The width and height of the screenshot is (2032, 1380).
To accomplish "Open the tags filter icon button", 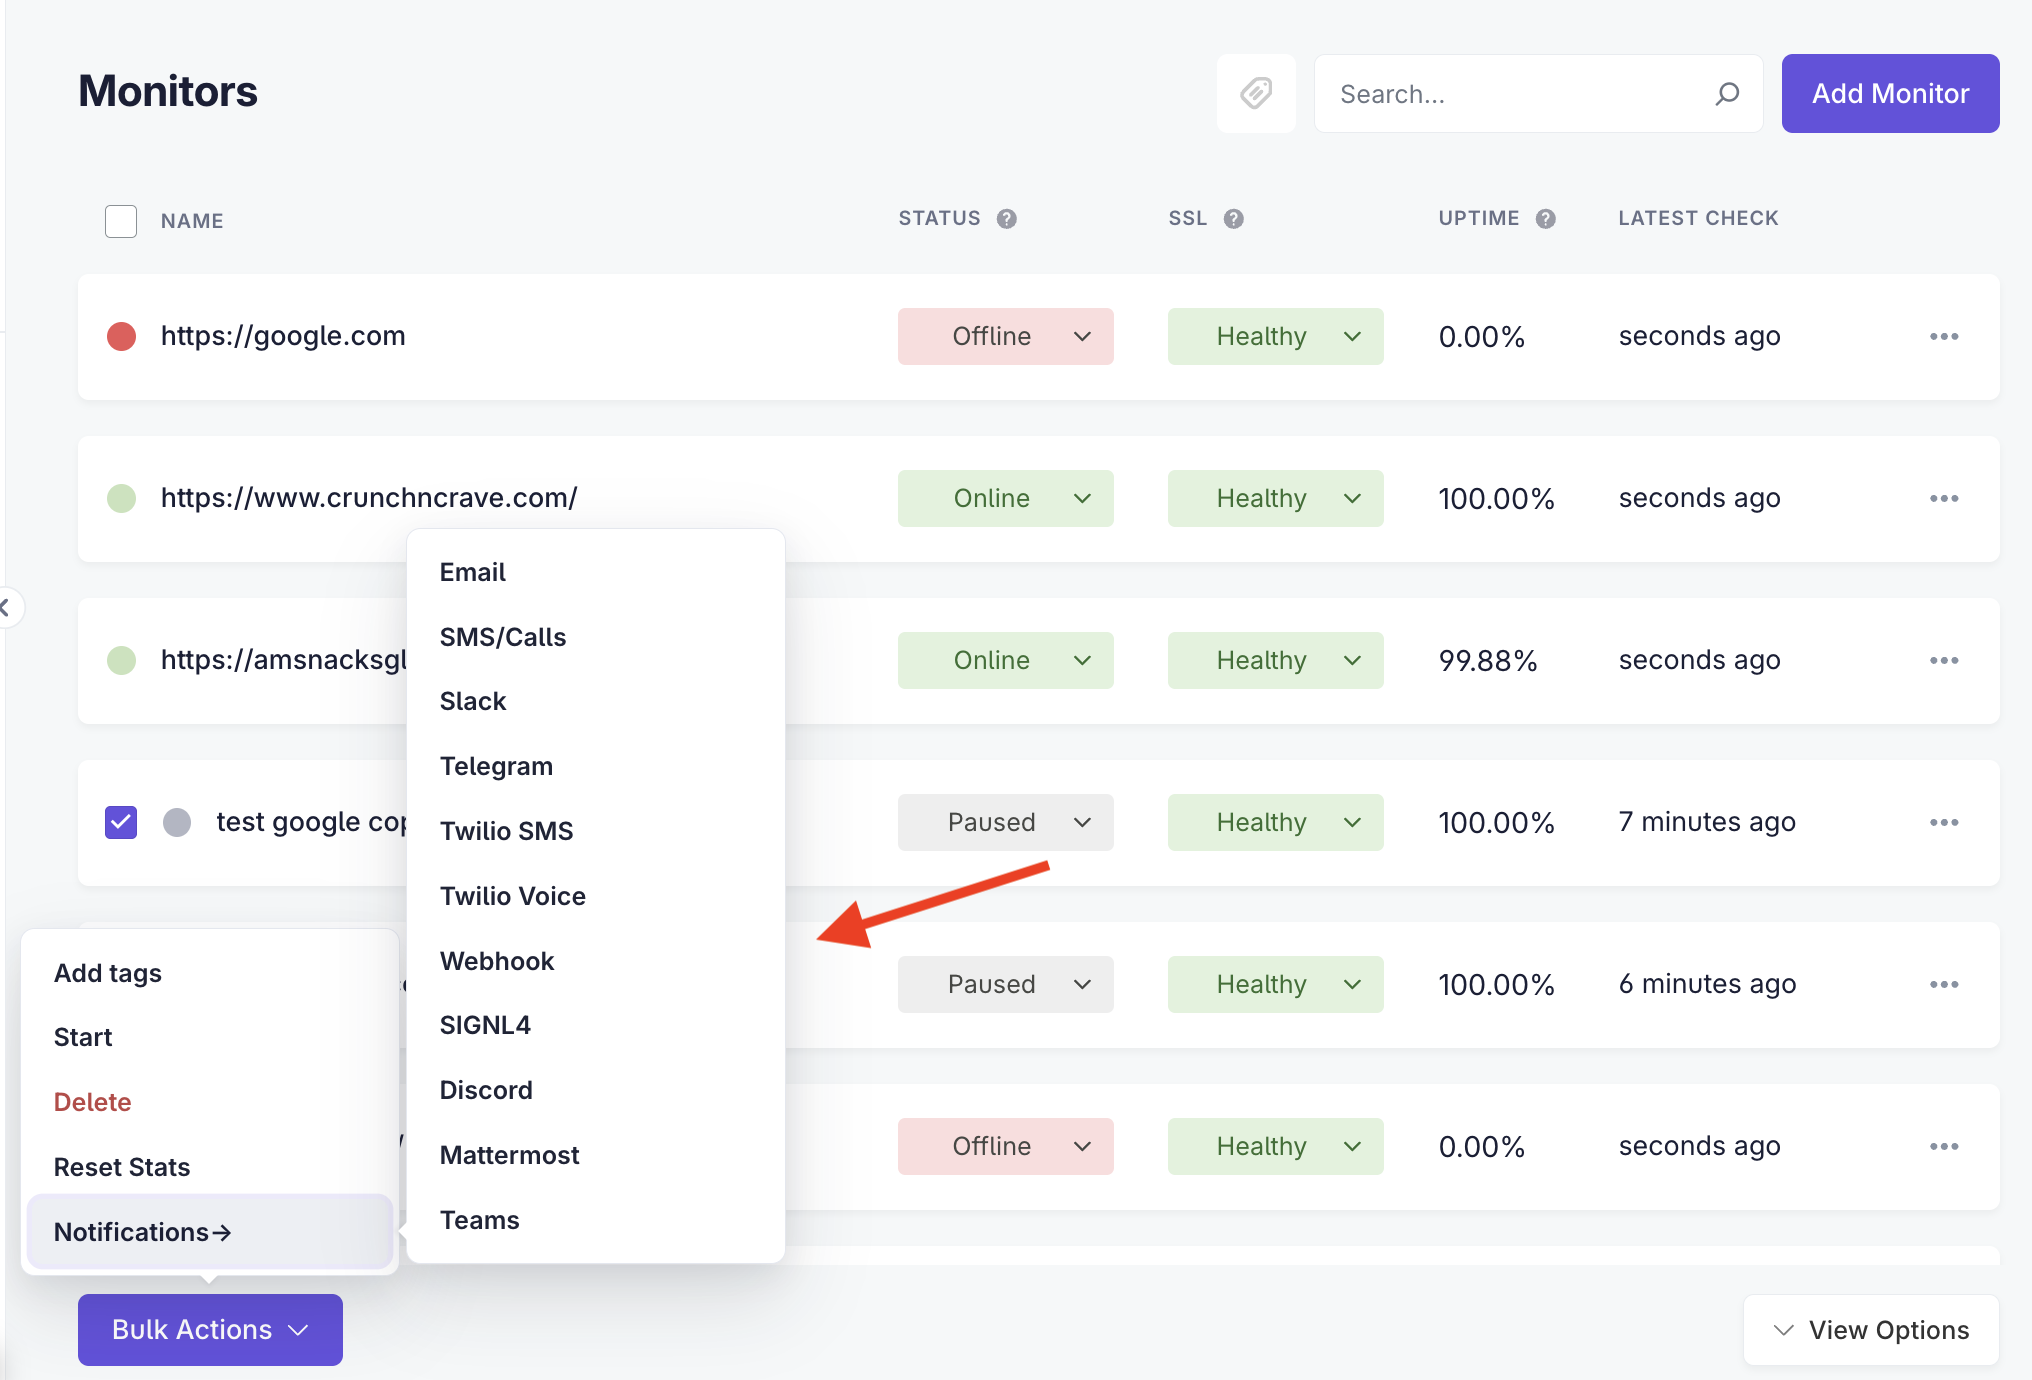I will pyautogui.click(x=1256, y=94).
